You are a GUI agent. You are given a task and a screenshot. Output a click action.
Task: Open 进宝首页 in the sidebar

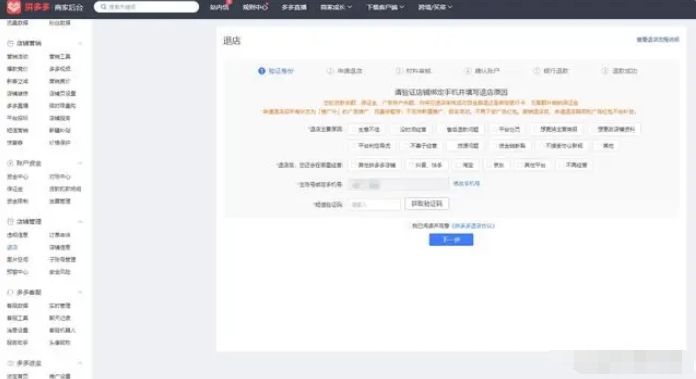tap(18, 376)
